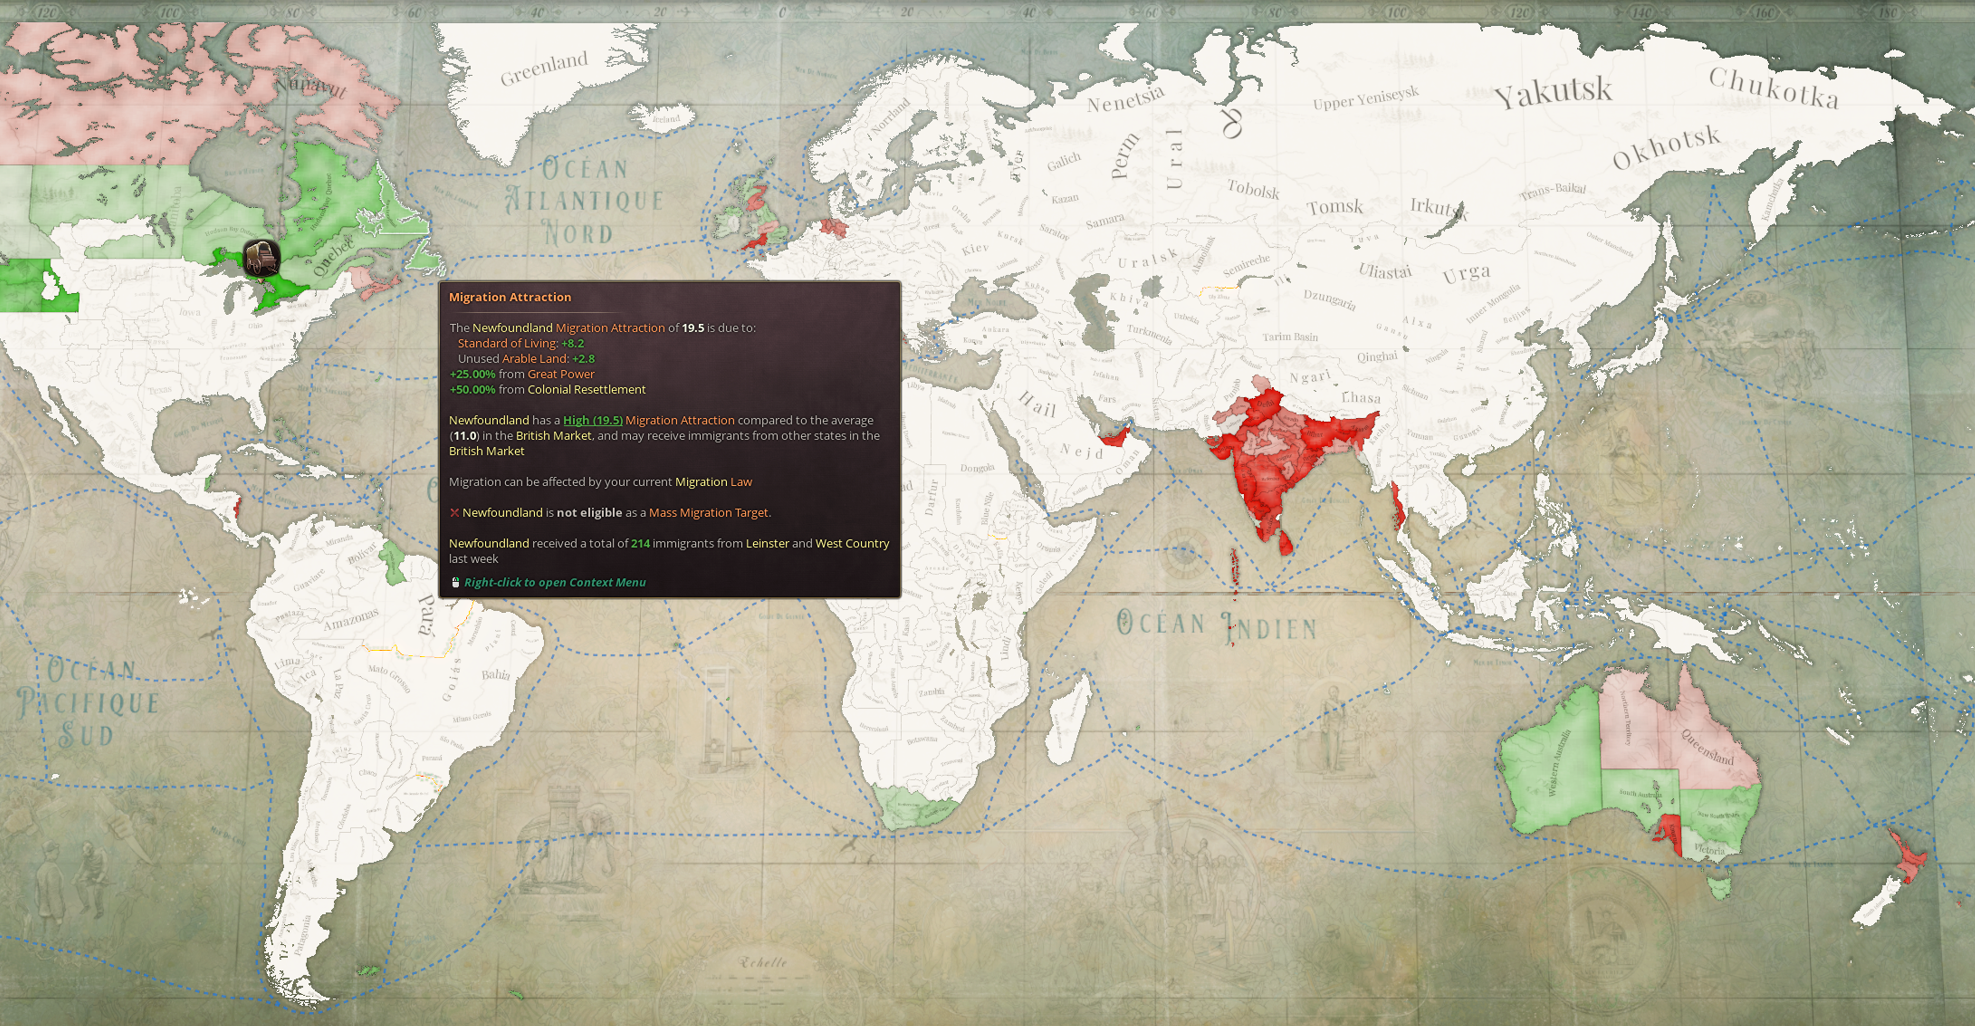Select the Queensland state in Australia
Viewport: 1975px width, 1026px height.
(1709, 746)
